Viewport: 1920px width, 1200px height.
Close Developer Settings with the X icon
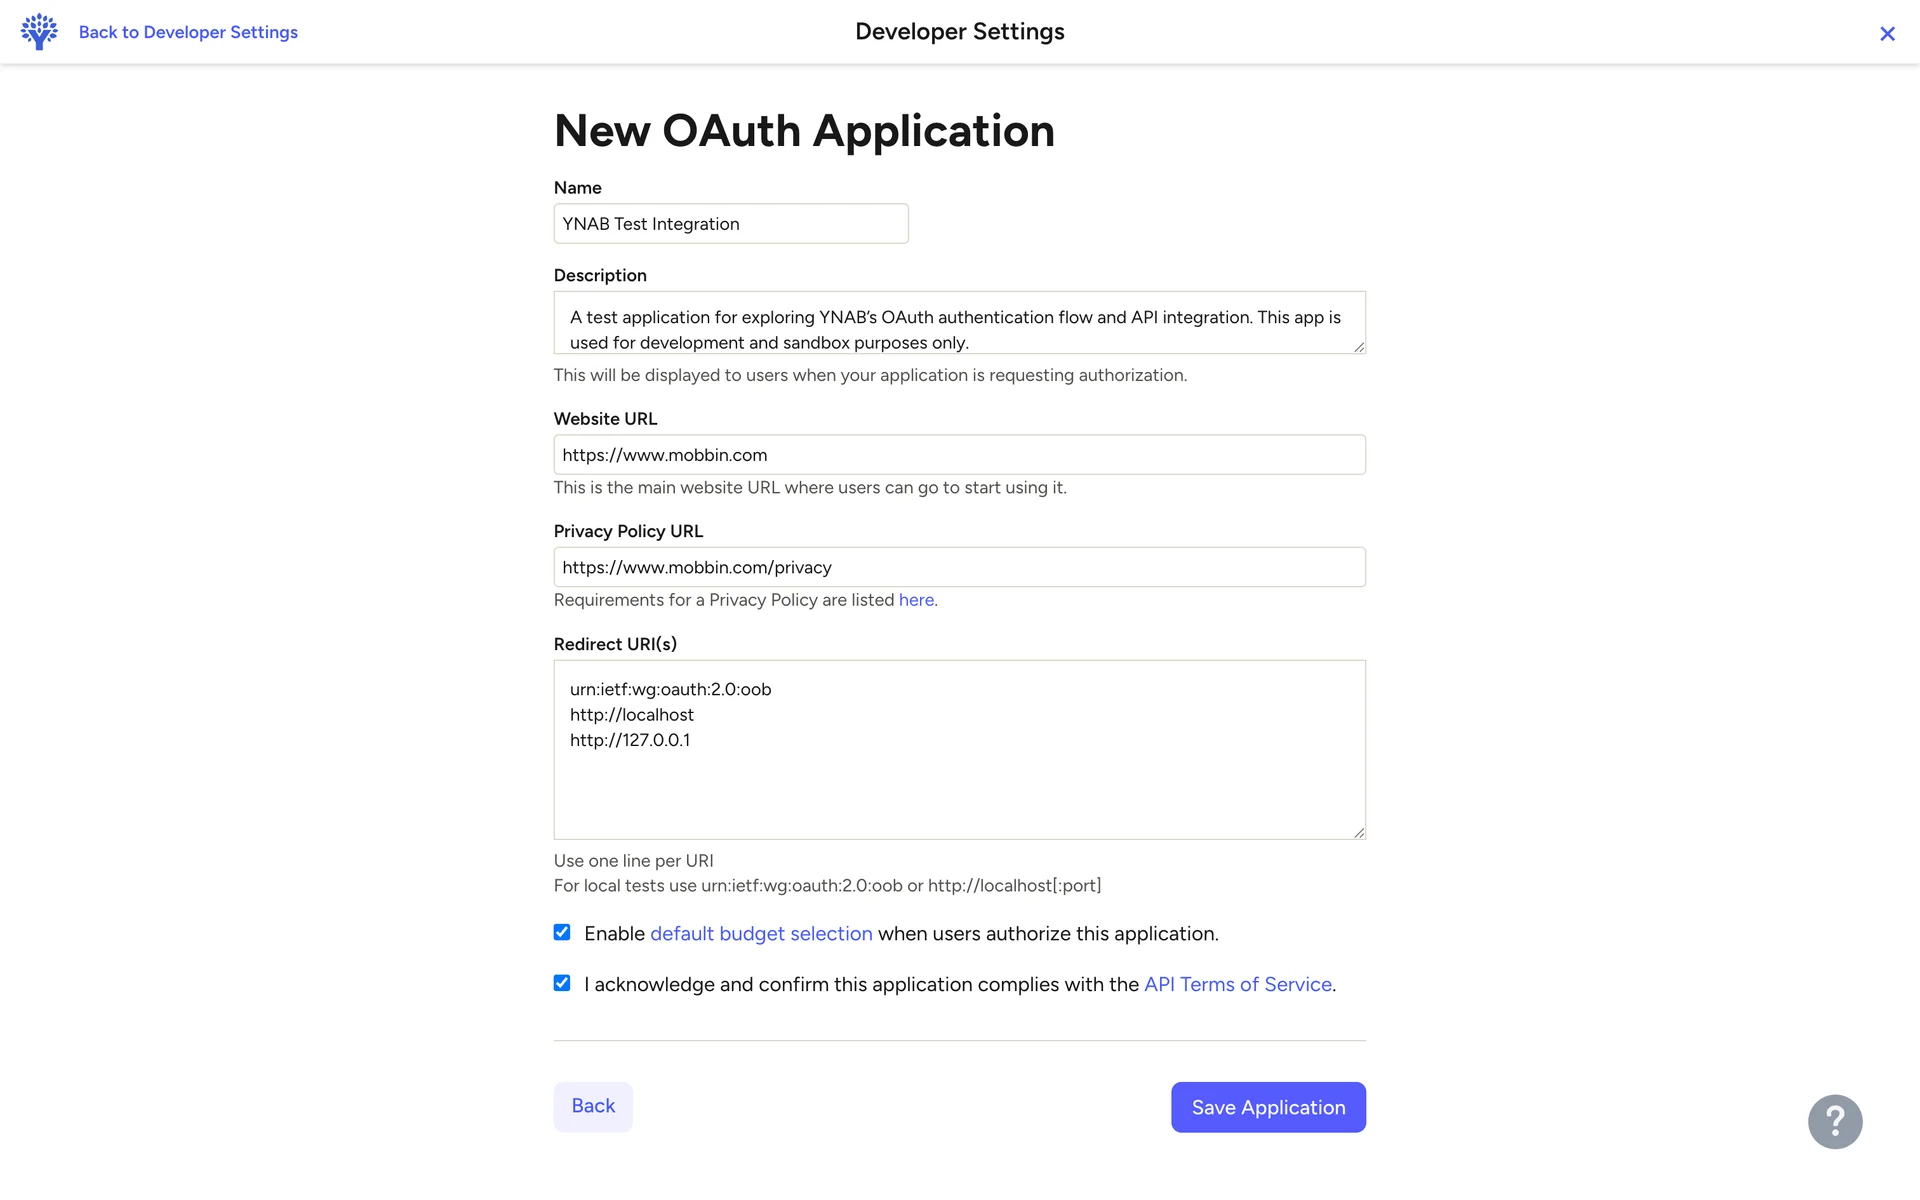point(1887,34)
